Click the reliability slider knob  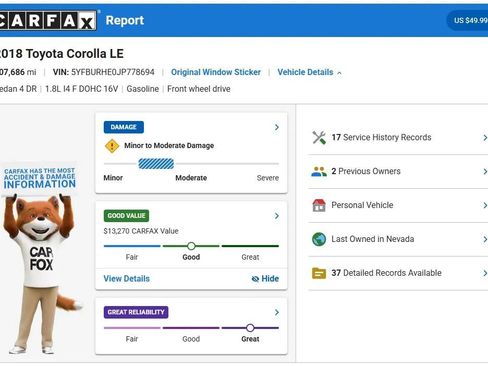250,328
